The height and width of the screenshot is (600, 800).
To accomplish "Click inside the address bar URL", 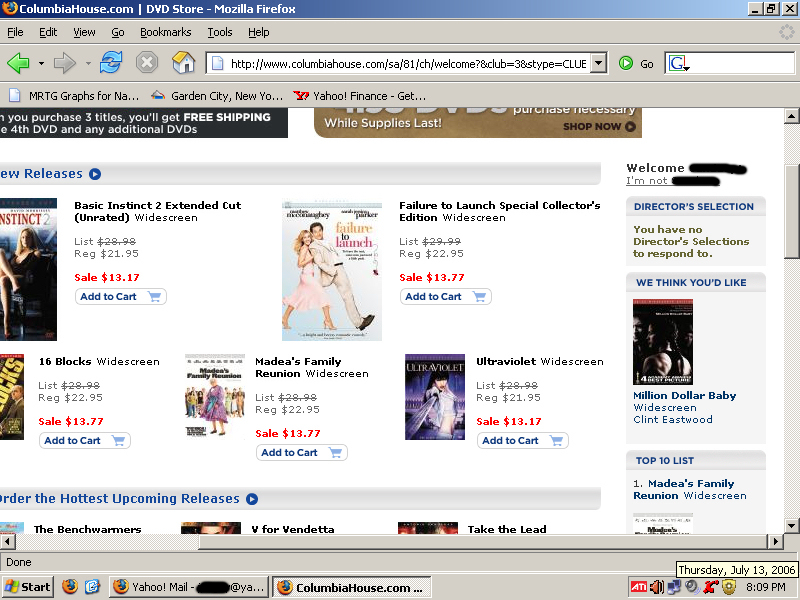I will click(408, 64).
